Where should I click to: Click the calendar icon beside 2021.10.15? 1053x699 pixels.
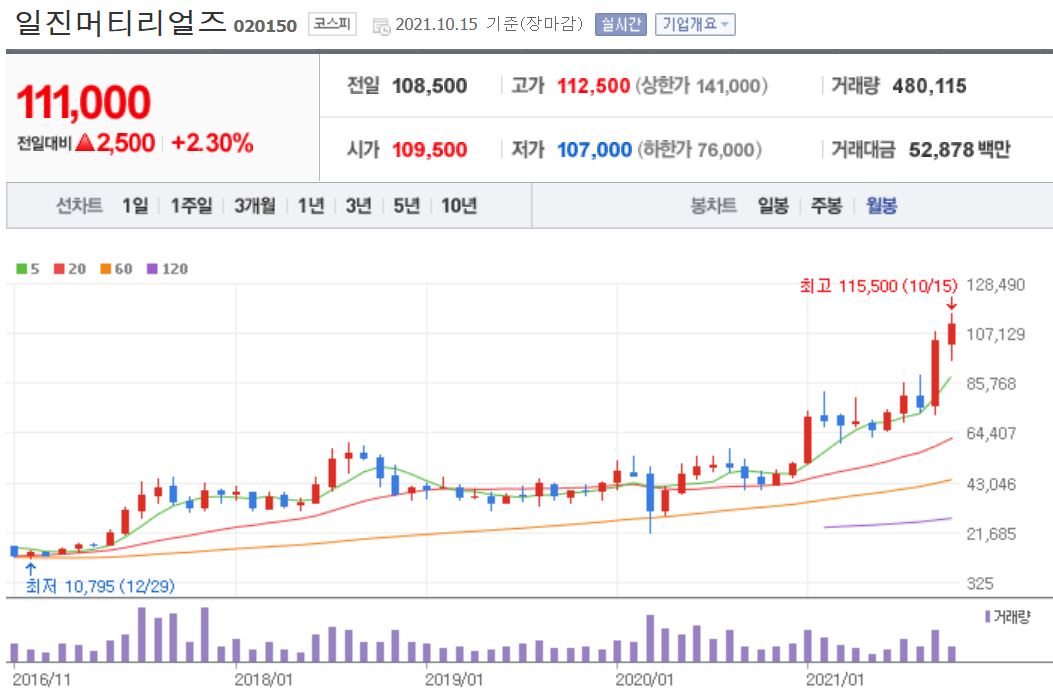click(x=381, y=27)
